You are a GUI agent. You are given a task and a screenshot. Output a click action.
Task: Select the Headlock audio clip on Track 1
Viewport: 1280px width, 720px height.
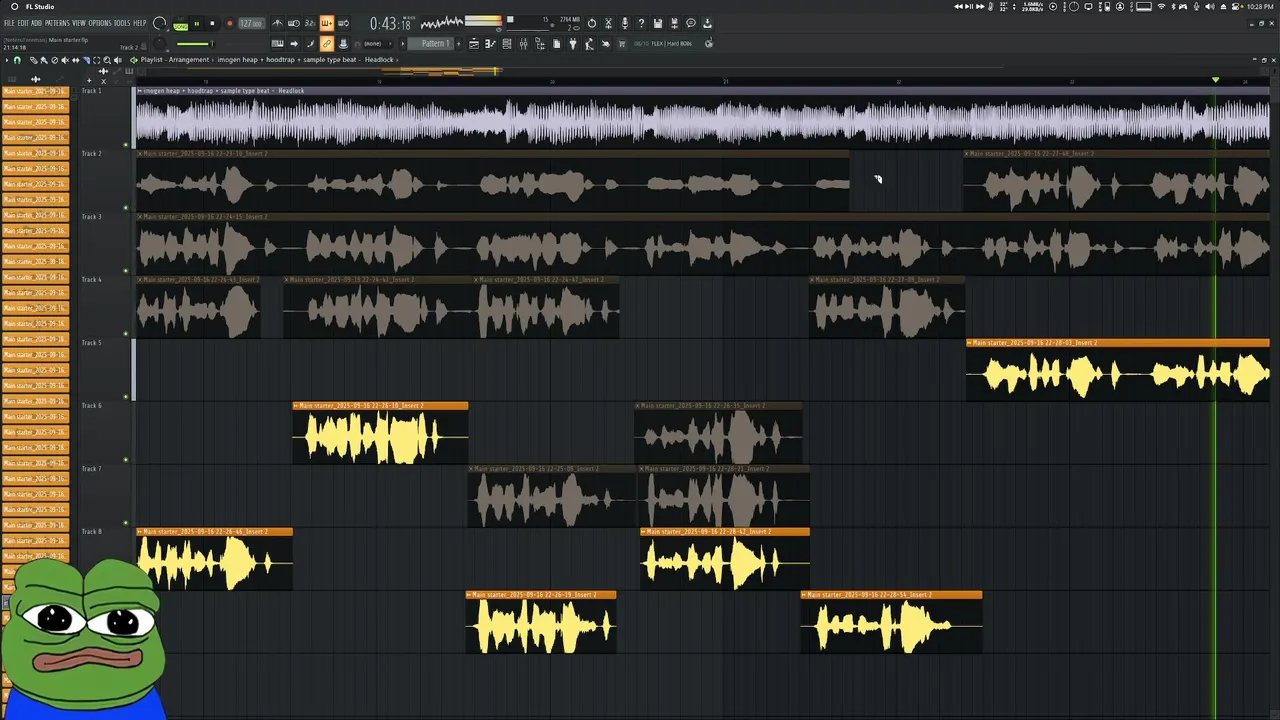tap(702, 118)
